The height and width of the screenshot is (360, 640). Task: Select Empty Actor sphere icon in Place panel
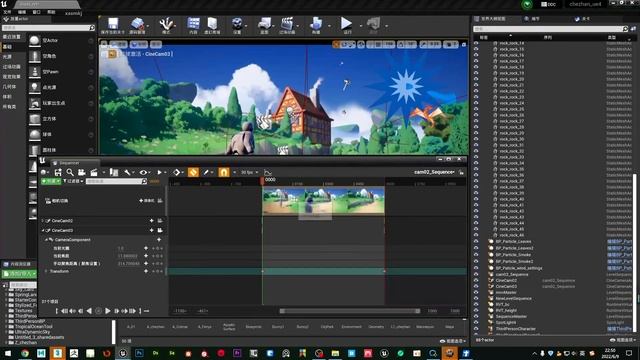click(x=35, y=40)
